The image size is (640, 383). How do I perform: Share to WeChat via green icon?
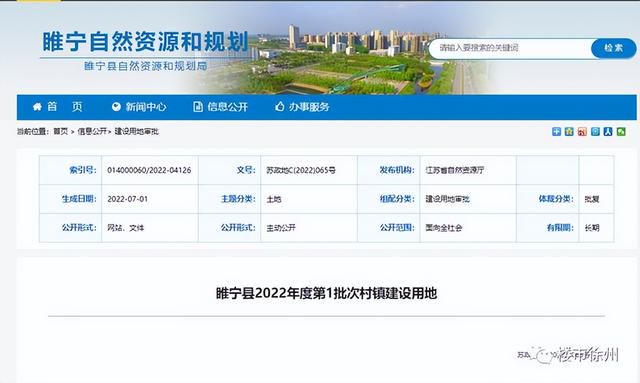(x=621, y=131)
